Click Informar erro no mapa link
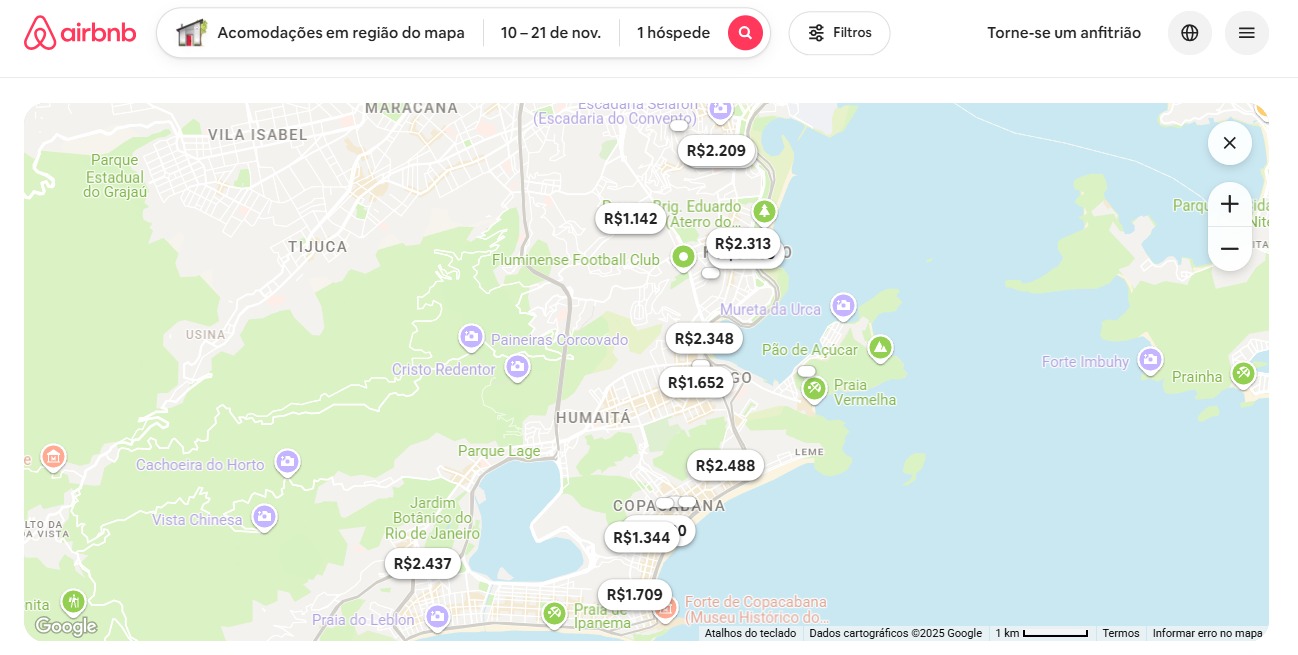The height and width of the screenshot is (655, 1298). coord(1207,633)
